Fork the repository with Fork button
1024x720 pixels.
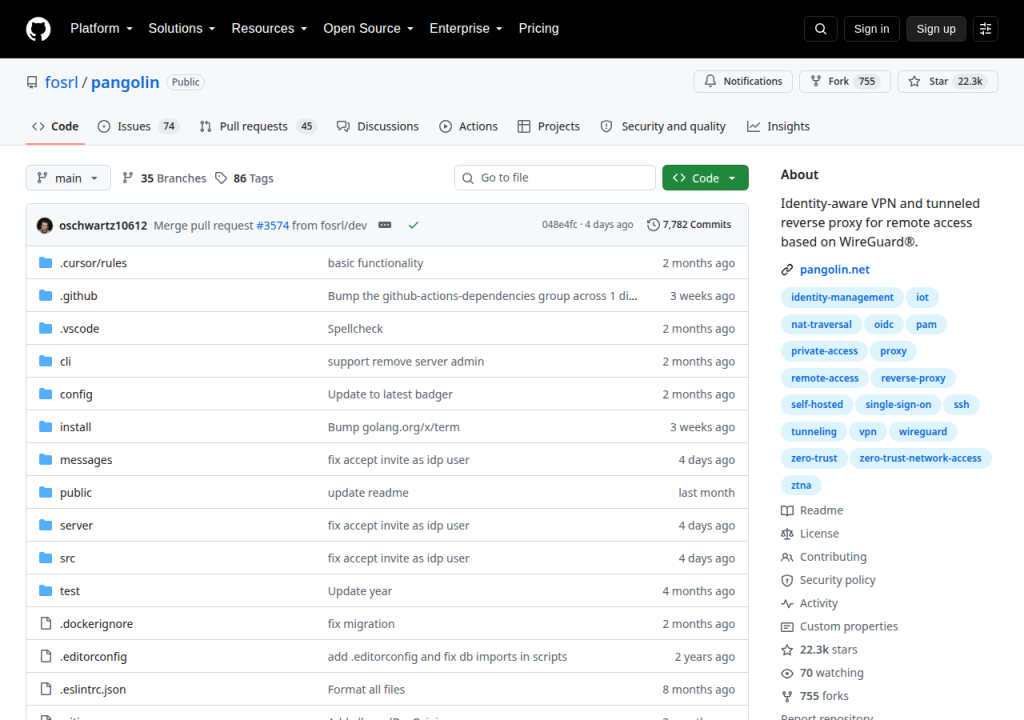[x=844, y=81]
